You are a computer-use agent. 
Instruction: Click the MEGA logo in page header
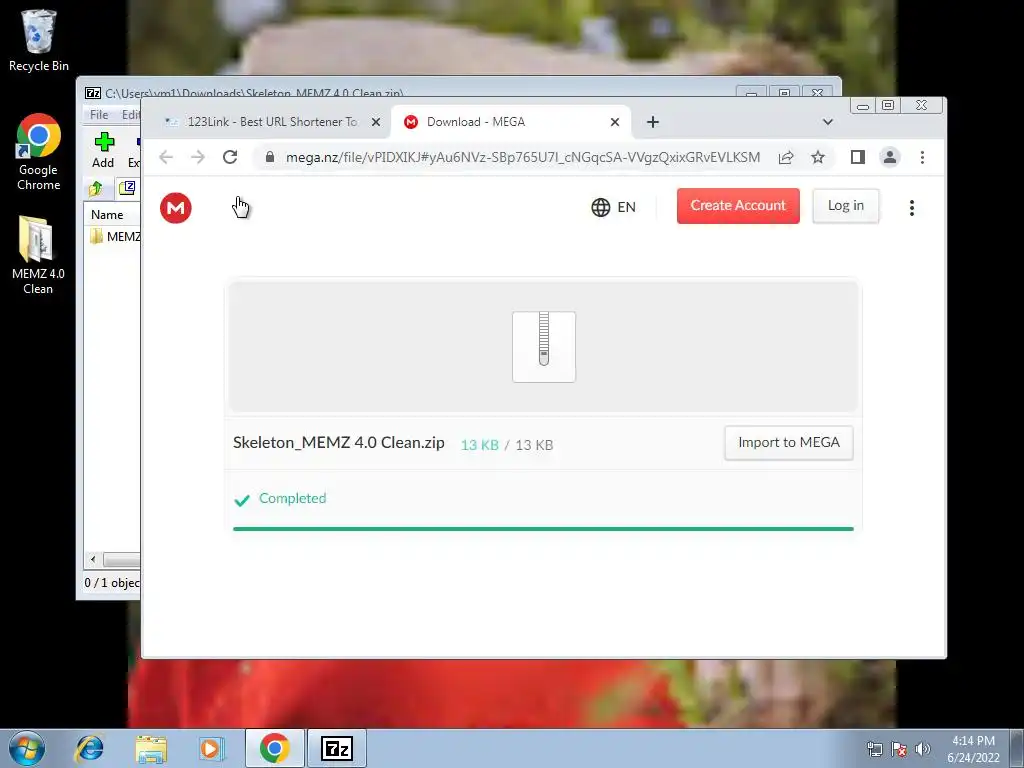(176, 208)
